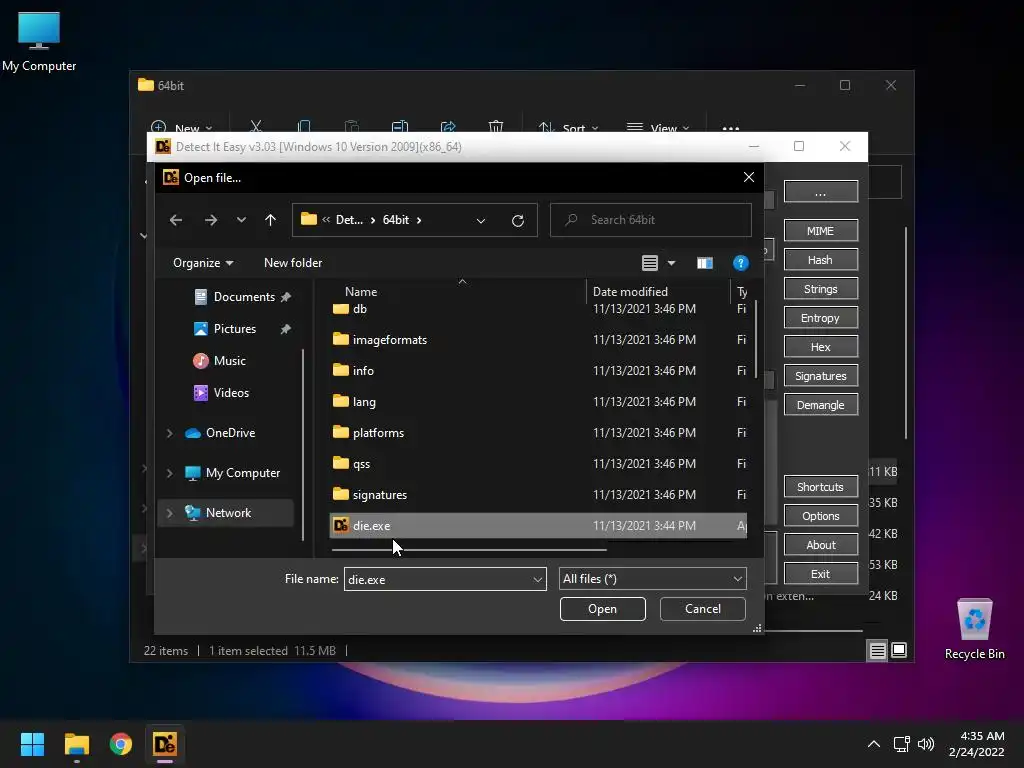The image size is (1024, 768).
Task: Change view with the list view icon
Action: tap(649, 263)
